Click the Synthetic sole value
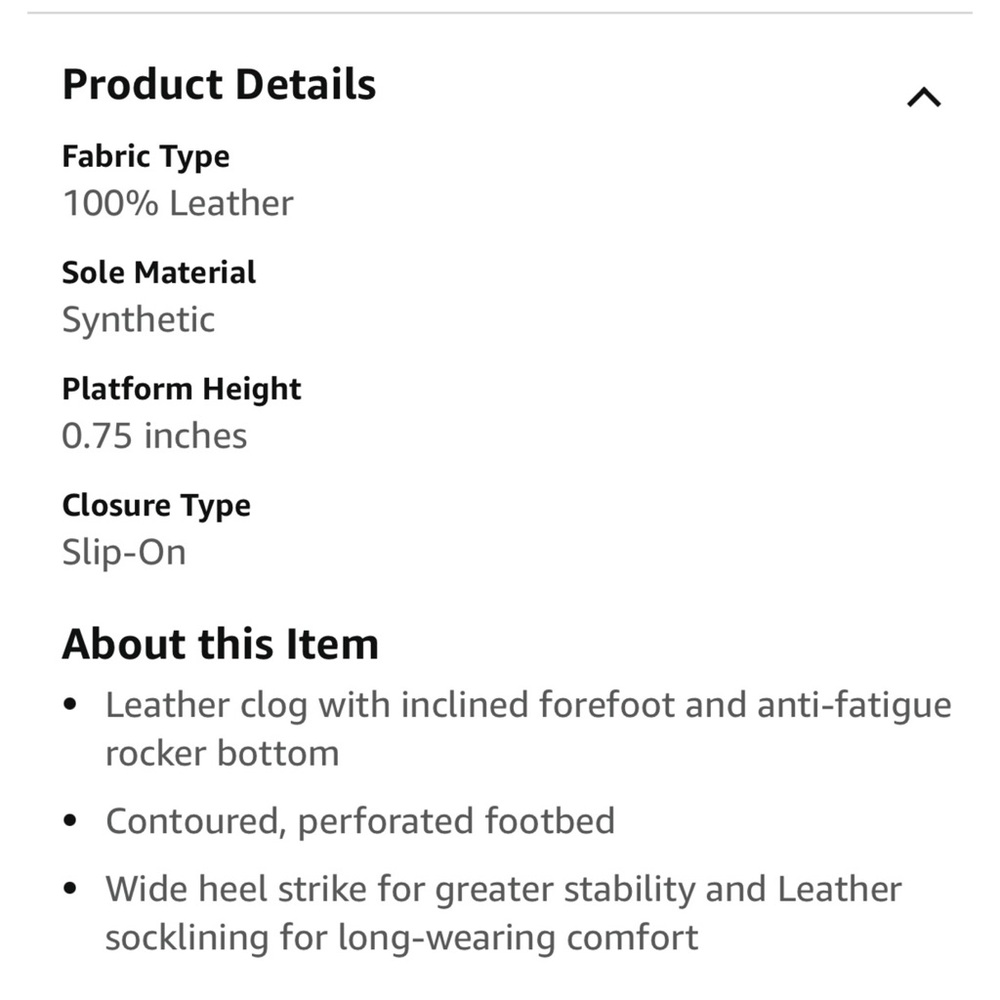This screenshot has width=1000, height=1000. point(138,320)
